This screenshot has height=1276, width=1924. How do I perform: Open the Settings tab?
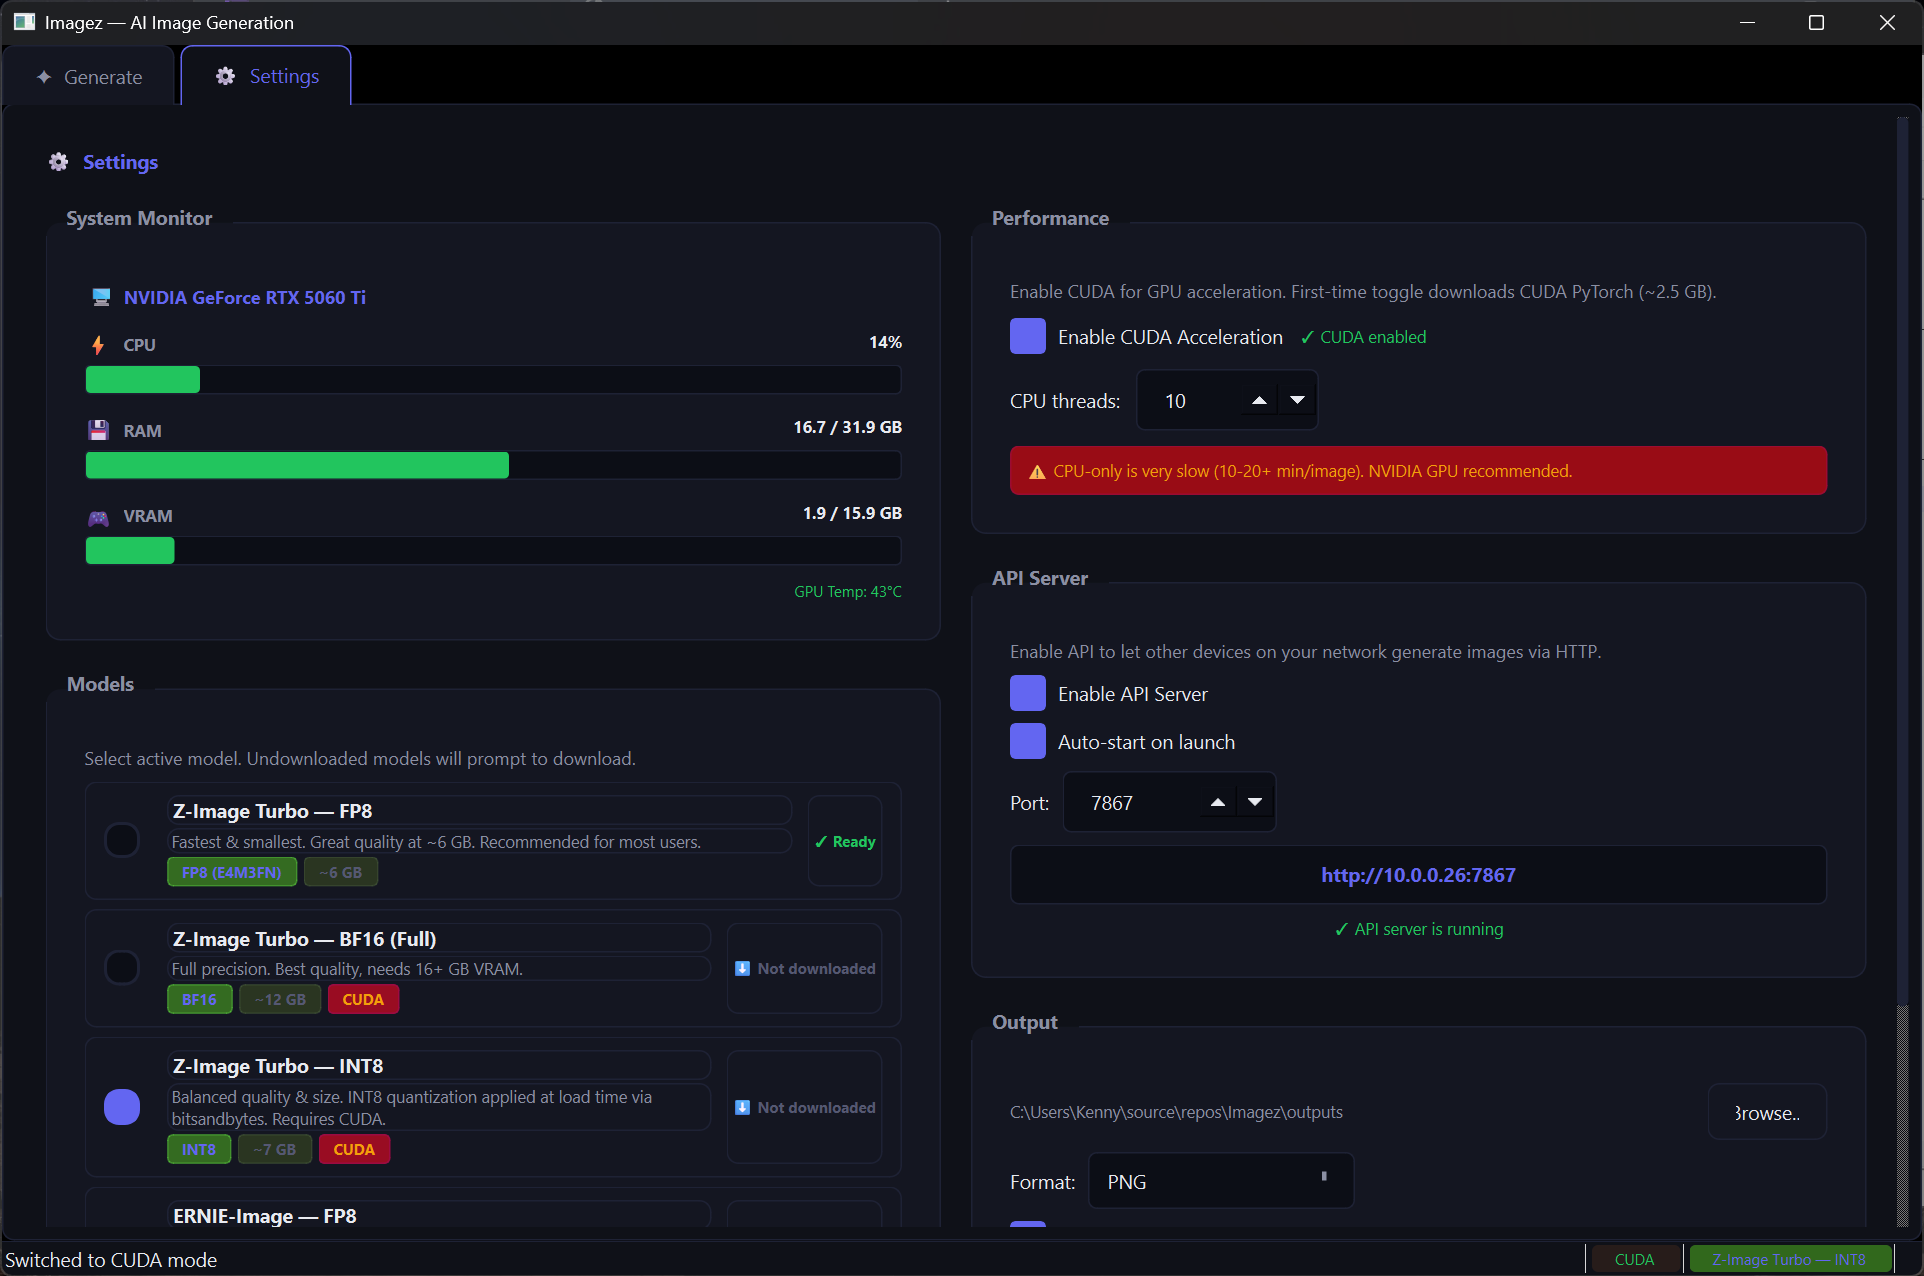266,76
